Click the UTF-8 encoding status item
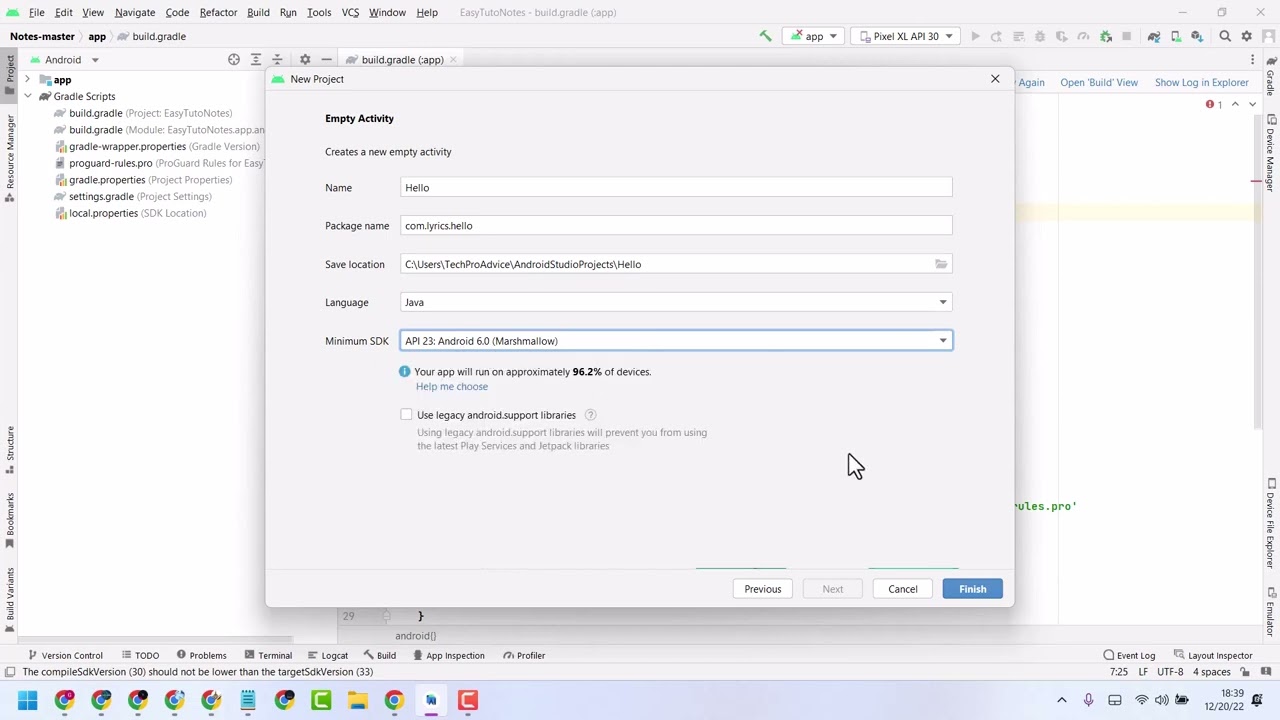 (1170, 672)
